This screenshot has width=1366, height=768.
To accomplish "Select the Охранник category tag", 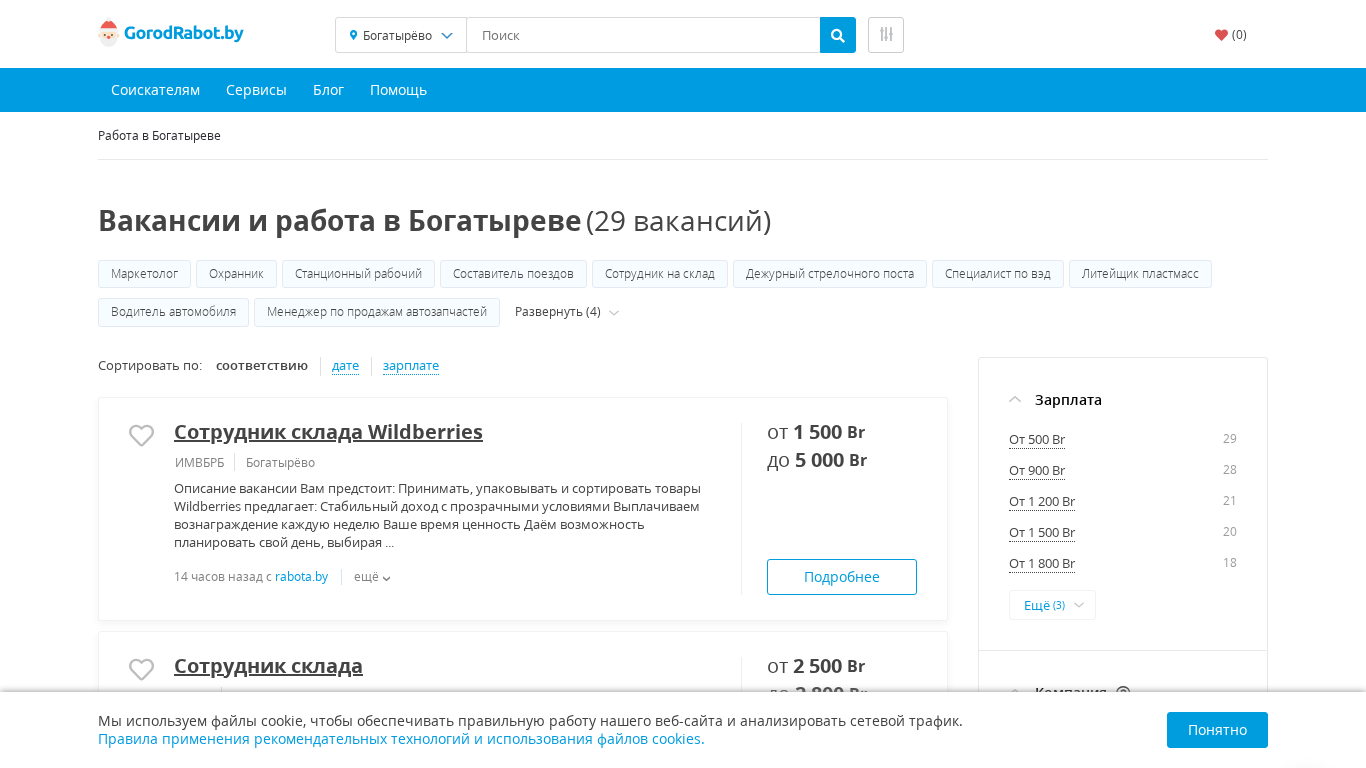I will tap(236, 274).
